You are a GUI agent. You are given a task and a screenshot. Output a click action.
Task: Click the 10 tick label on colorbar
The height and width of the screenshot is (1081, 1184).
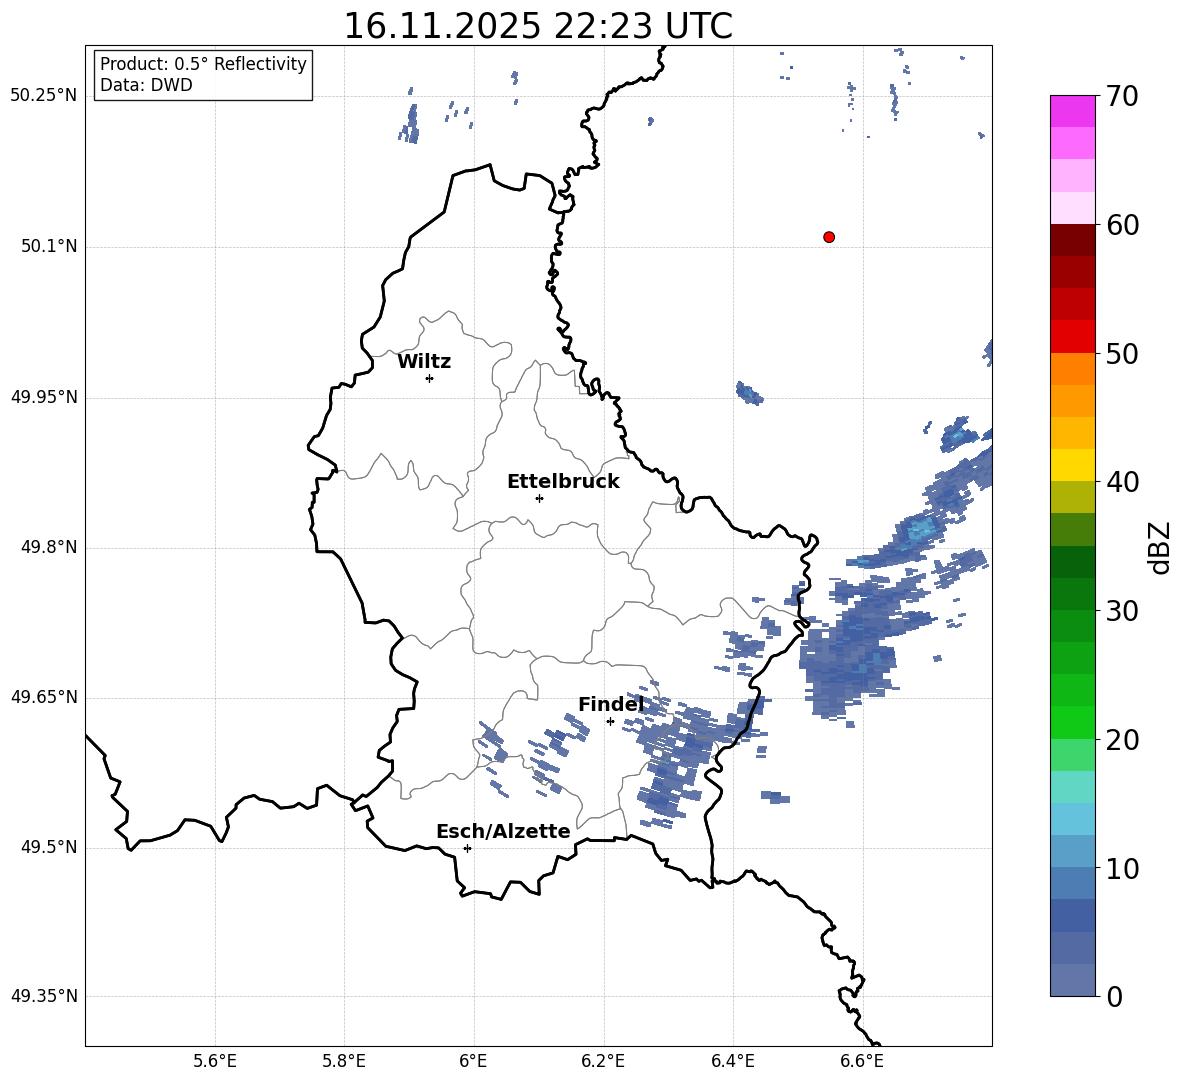click(x=1122, y=868)
